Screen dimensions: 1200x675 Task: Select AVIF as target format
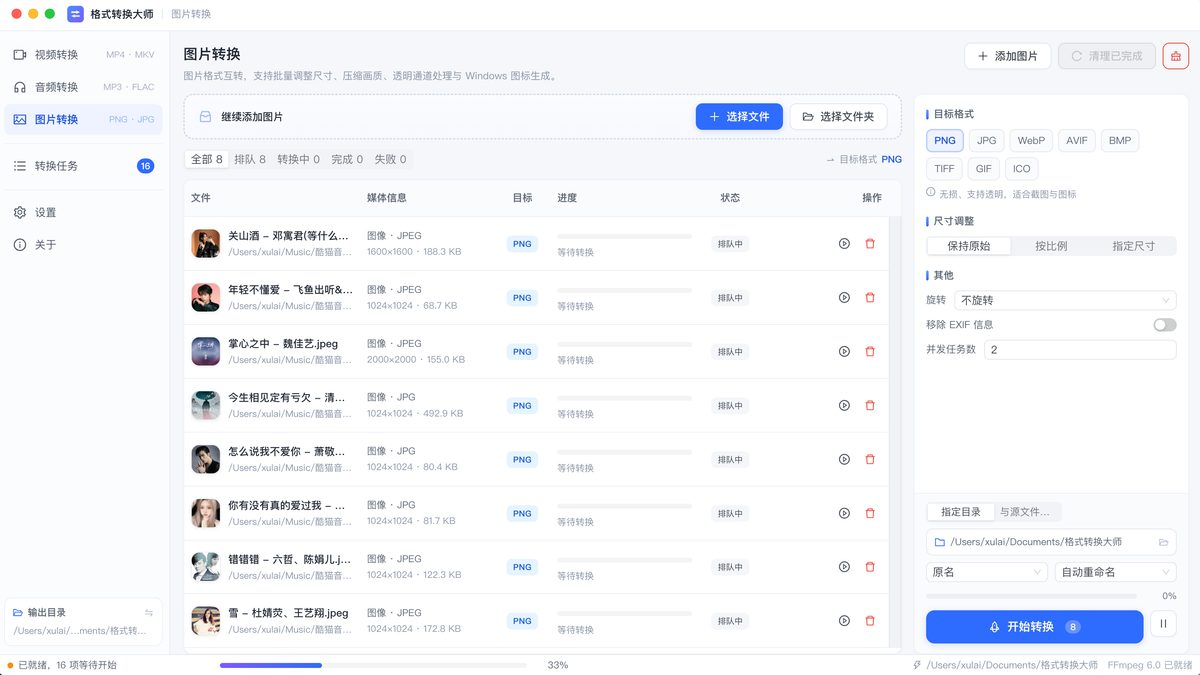click(1077, 141)
